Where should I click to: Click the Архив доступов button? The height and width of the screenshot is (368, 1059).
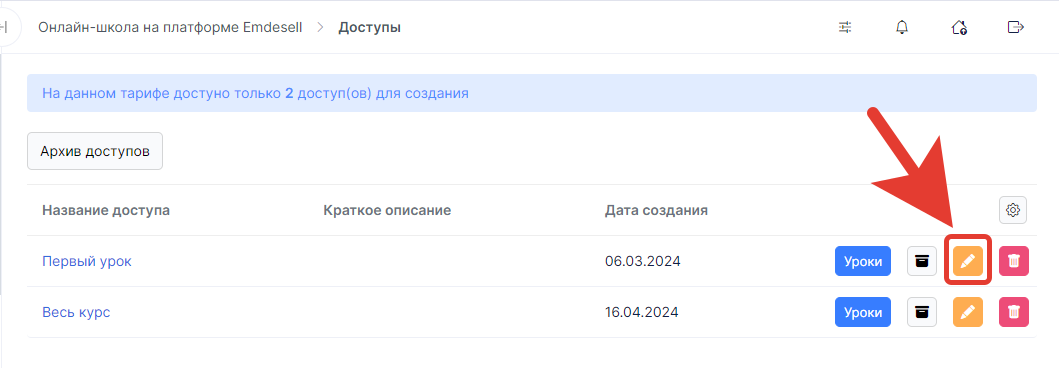point(95,151)
